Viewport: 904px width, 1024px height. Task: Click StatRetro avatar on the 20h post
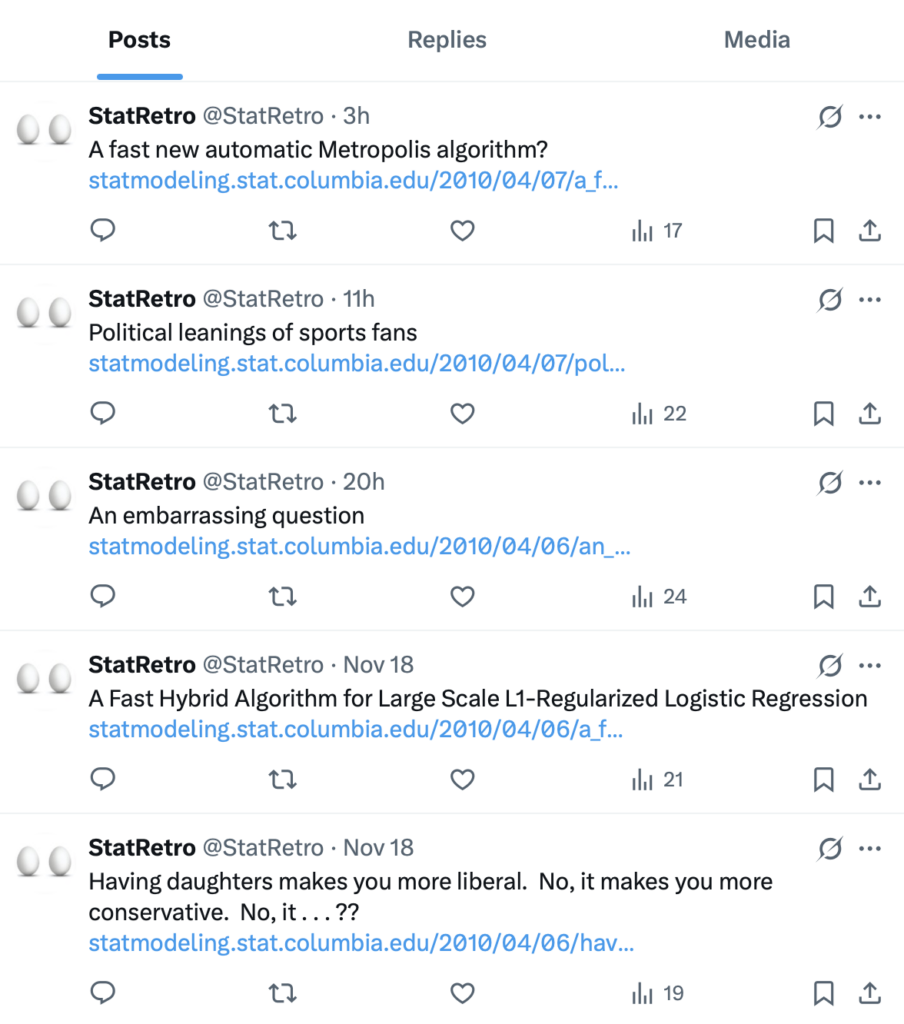click(x=46, y=495)
